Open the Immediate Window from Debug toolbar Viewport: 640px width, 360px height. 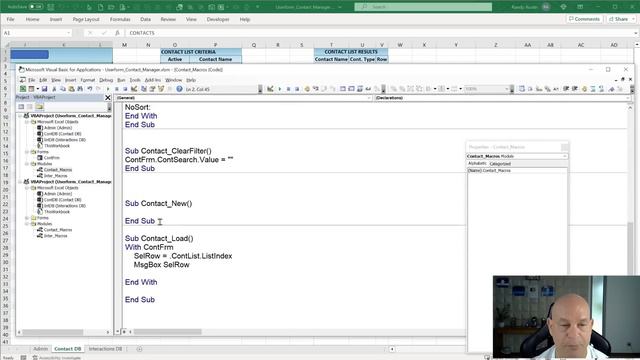point(351,89)
